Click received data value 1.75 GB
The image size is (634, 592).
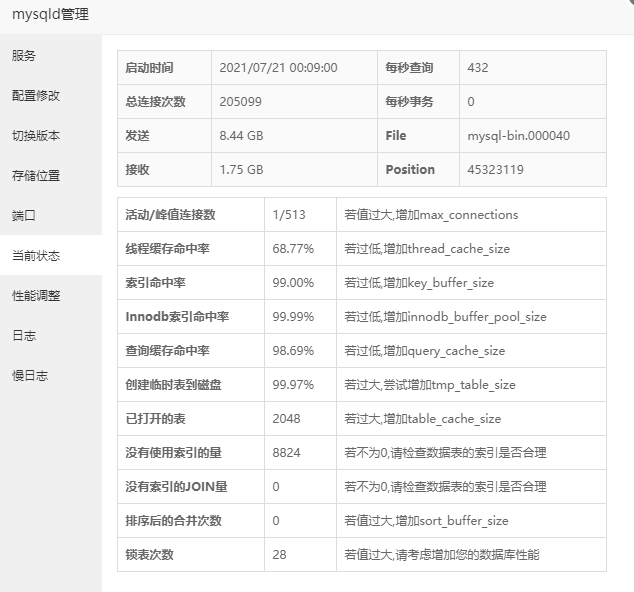tap(241, 169)
